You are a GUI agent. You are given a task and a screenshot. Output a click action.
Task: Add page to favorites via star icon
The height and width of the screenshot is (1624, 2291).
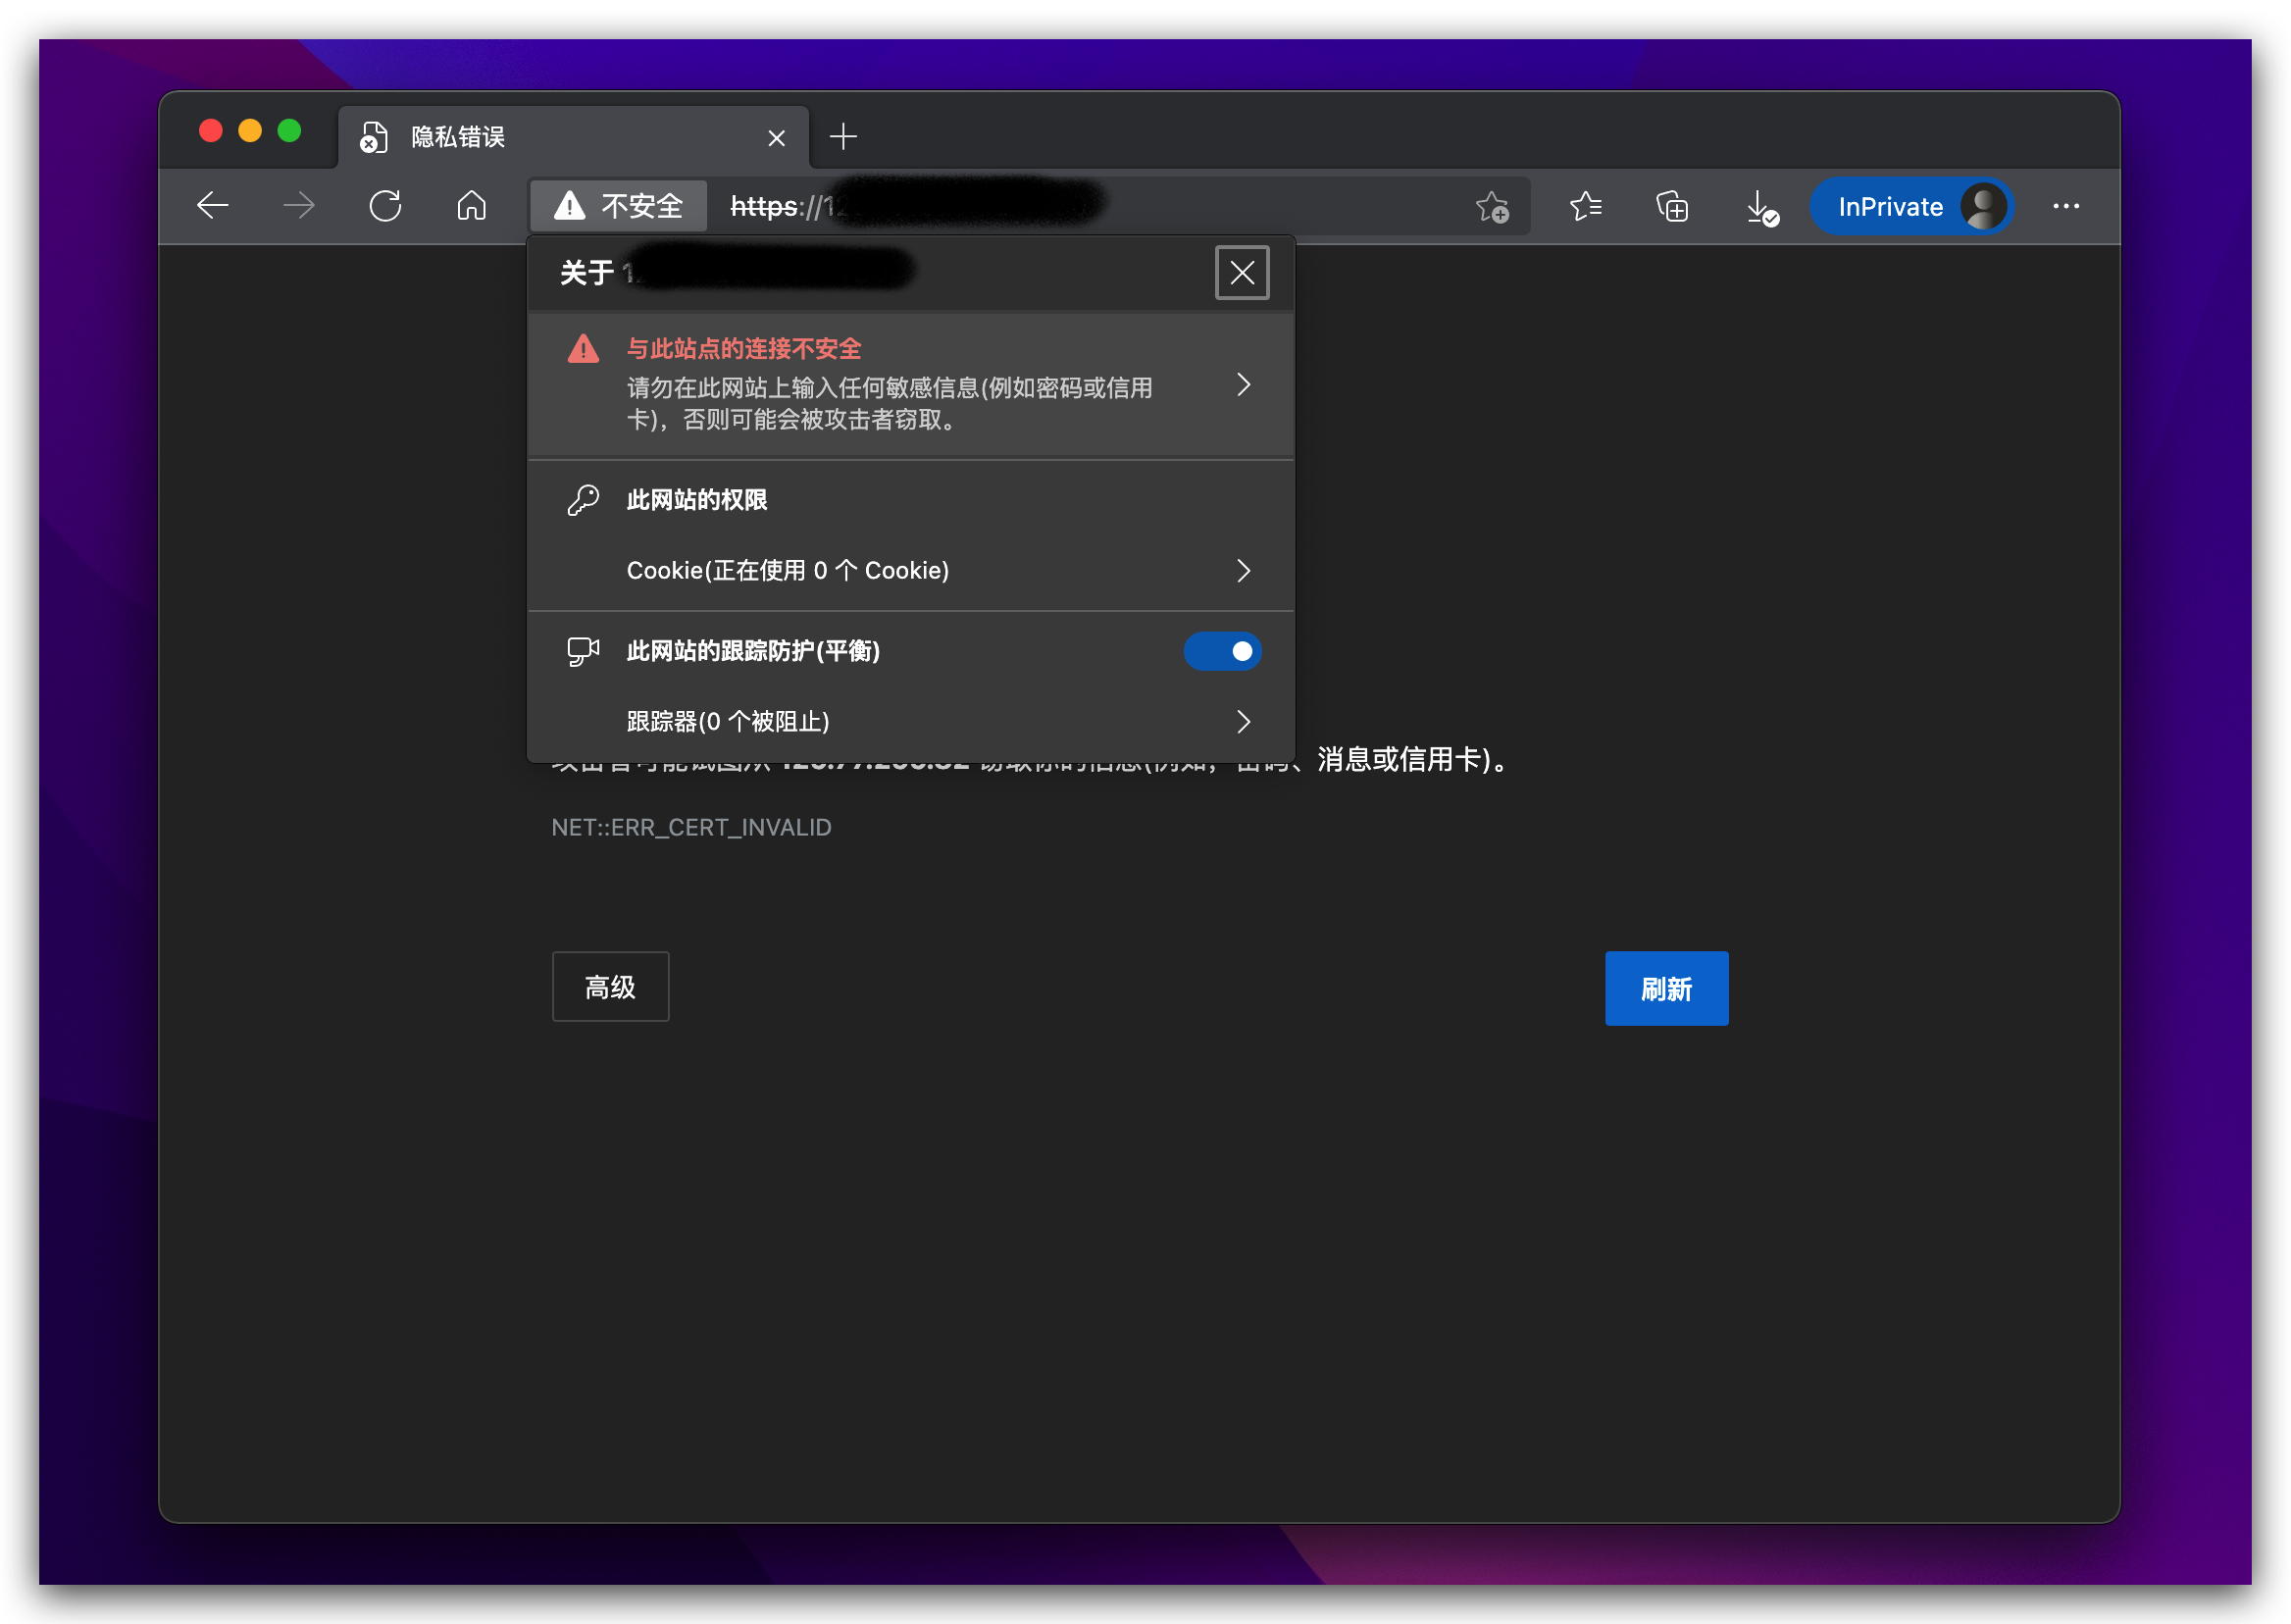tap(1491, 207)
